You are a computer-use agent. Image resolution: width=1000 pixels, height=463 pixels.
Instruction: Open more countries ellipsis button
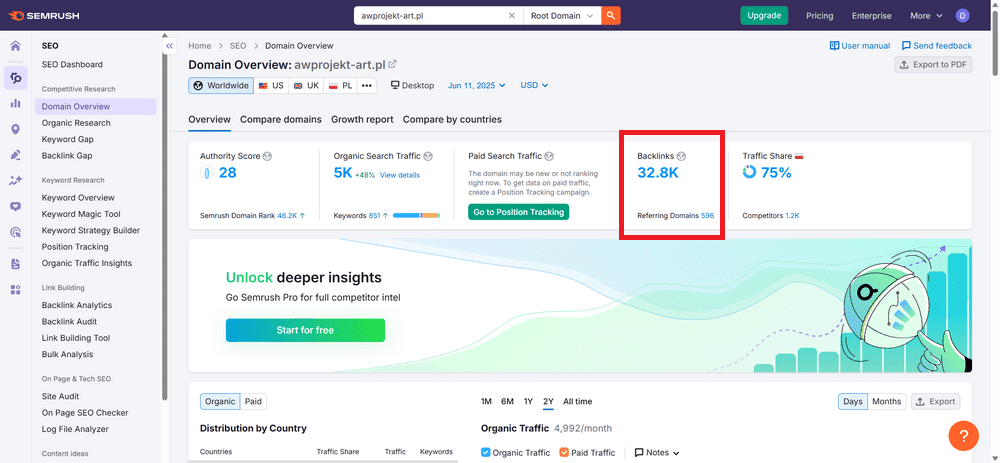[367, 85]
